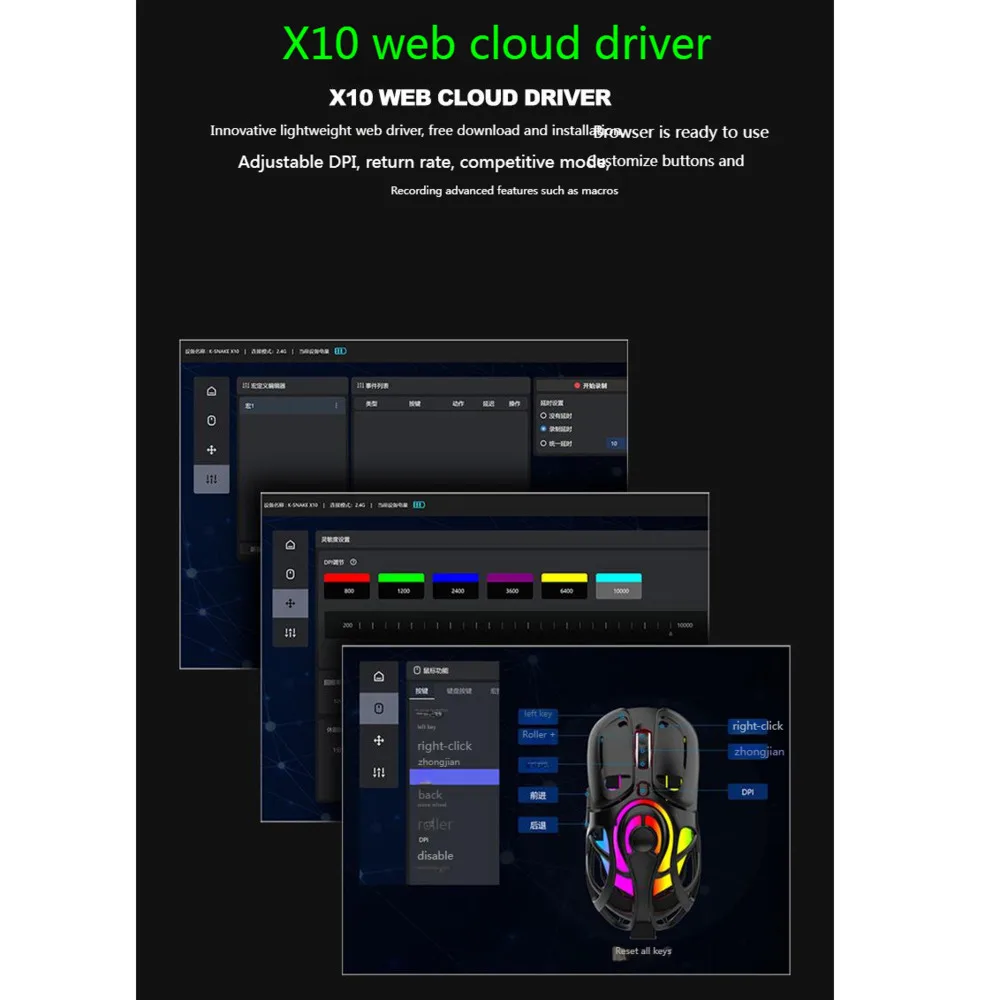
Task: Click Roller + mapping button
Action: [x=538, y=735]
